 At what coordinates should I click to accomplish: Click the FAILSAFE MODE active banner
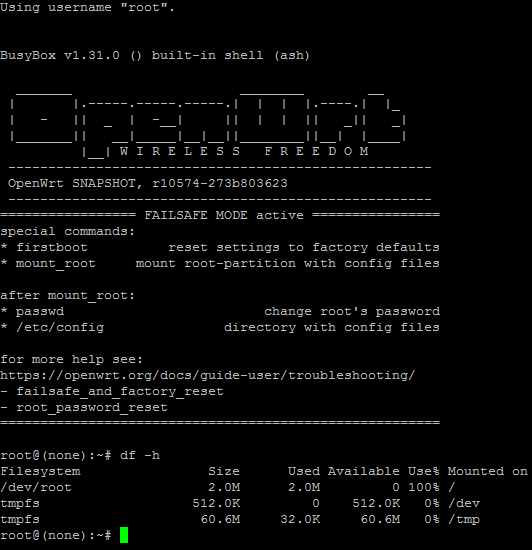(x=224, y=215)
